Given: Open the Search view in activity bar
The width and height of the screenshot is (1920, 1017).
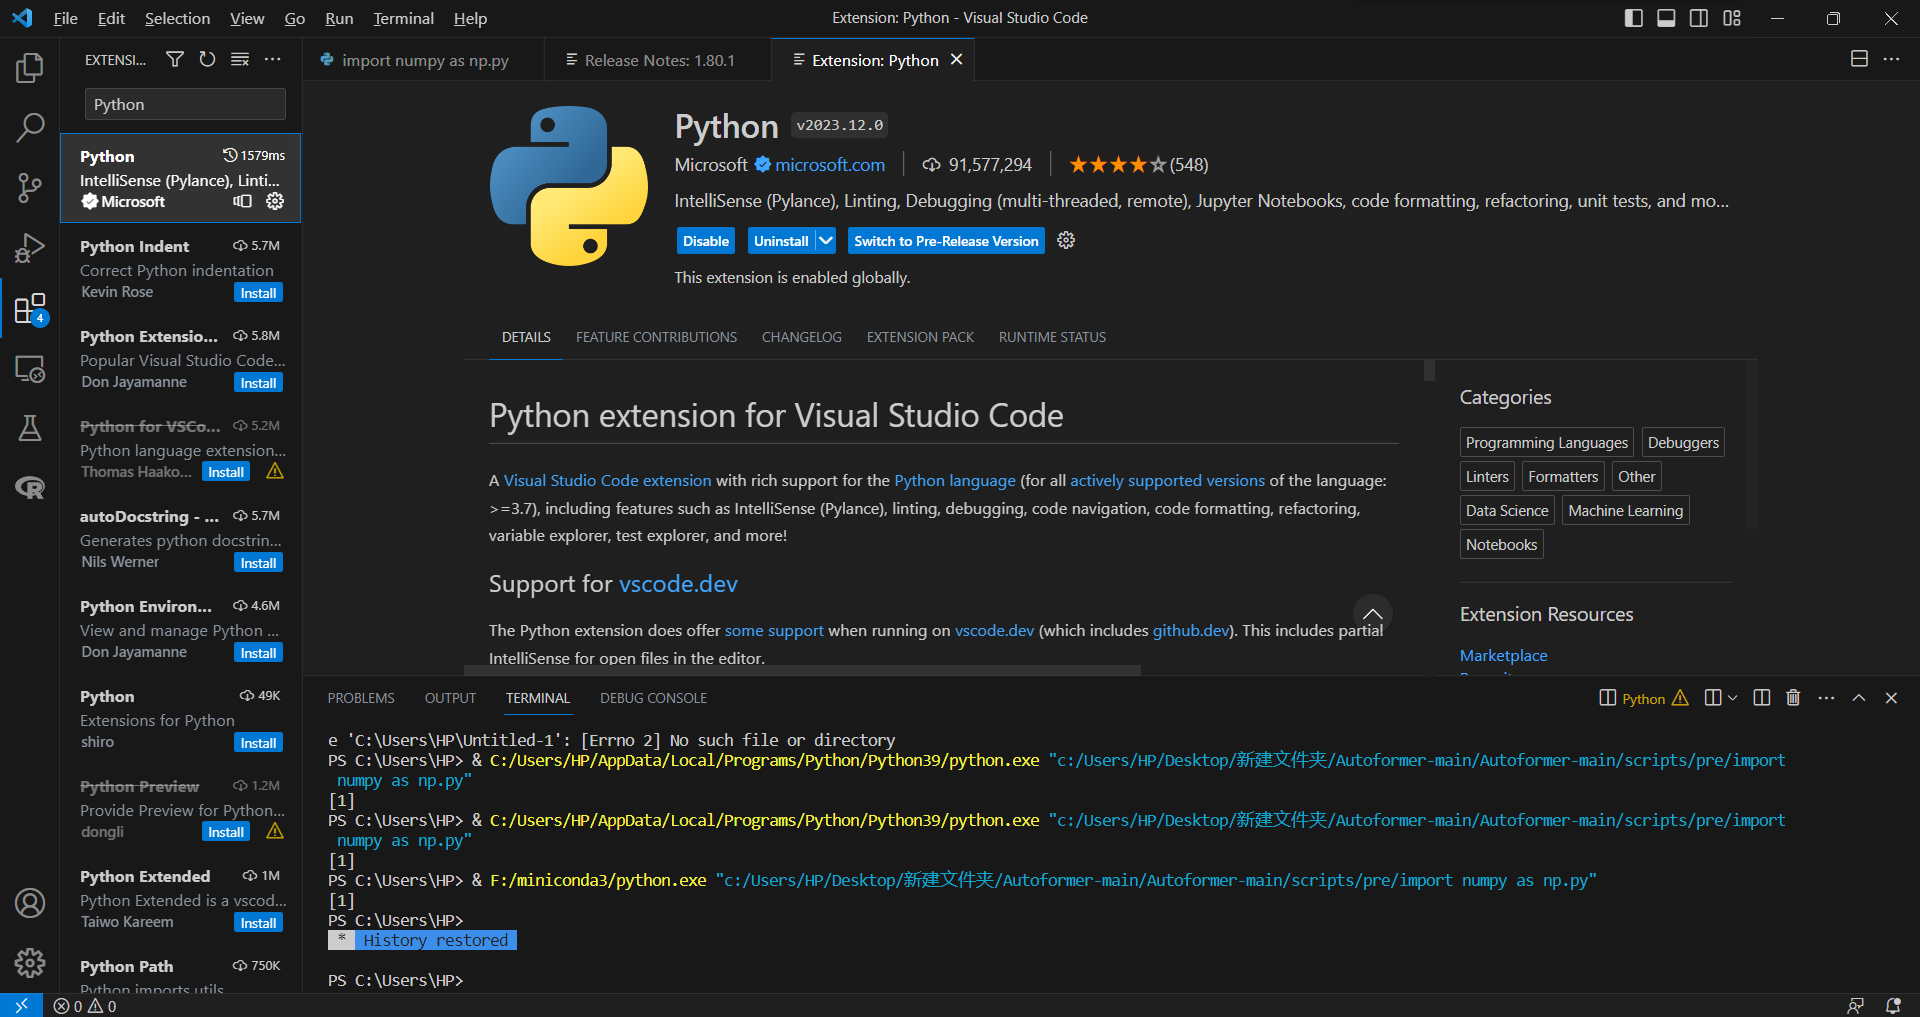Looking at the screenshot, I should pos(30,127).
